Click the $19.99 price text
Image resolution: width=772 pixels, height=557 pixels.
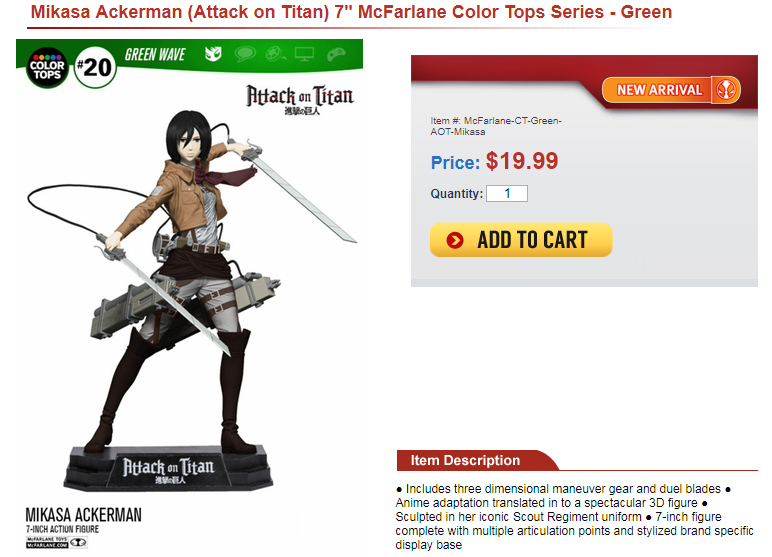pos(522,161)
